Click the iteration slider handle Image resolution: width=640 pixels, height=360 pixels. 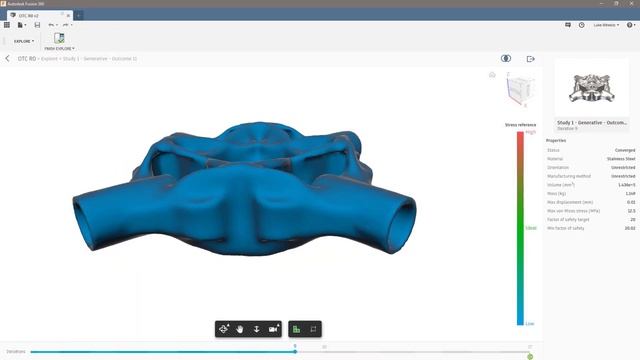pyautogui.click(x=295, y=351)
